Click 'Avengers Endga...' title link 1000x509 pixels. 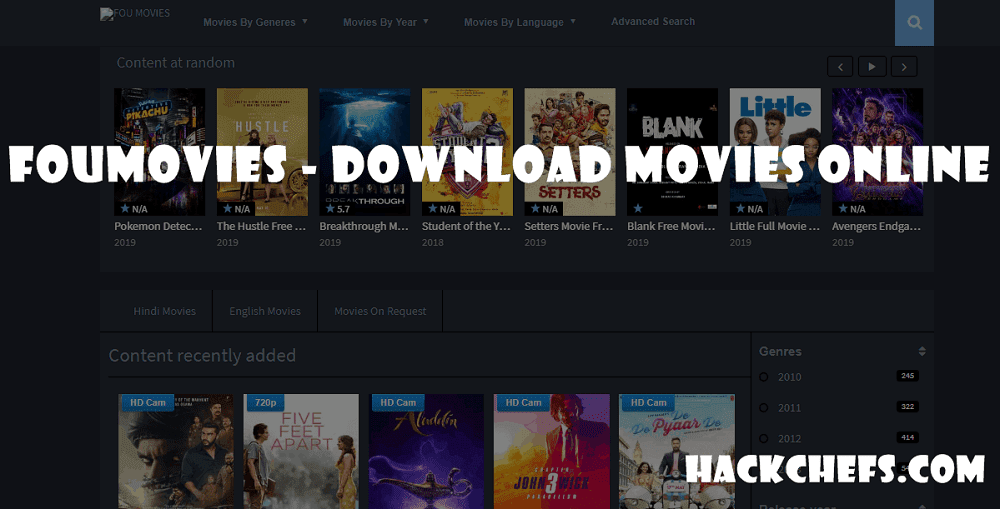(x=876, y=226)
